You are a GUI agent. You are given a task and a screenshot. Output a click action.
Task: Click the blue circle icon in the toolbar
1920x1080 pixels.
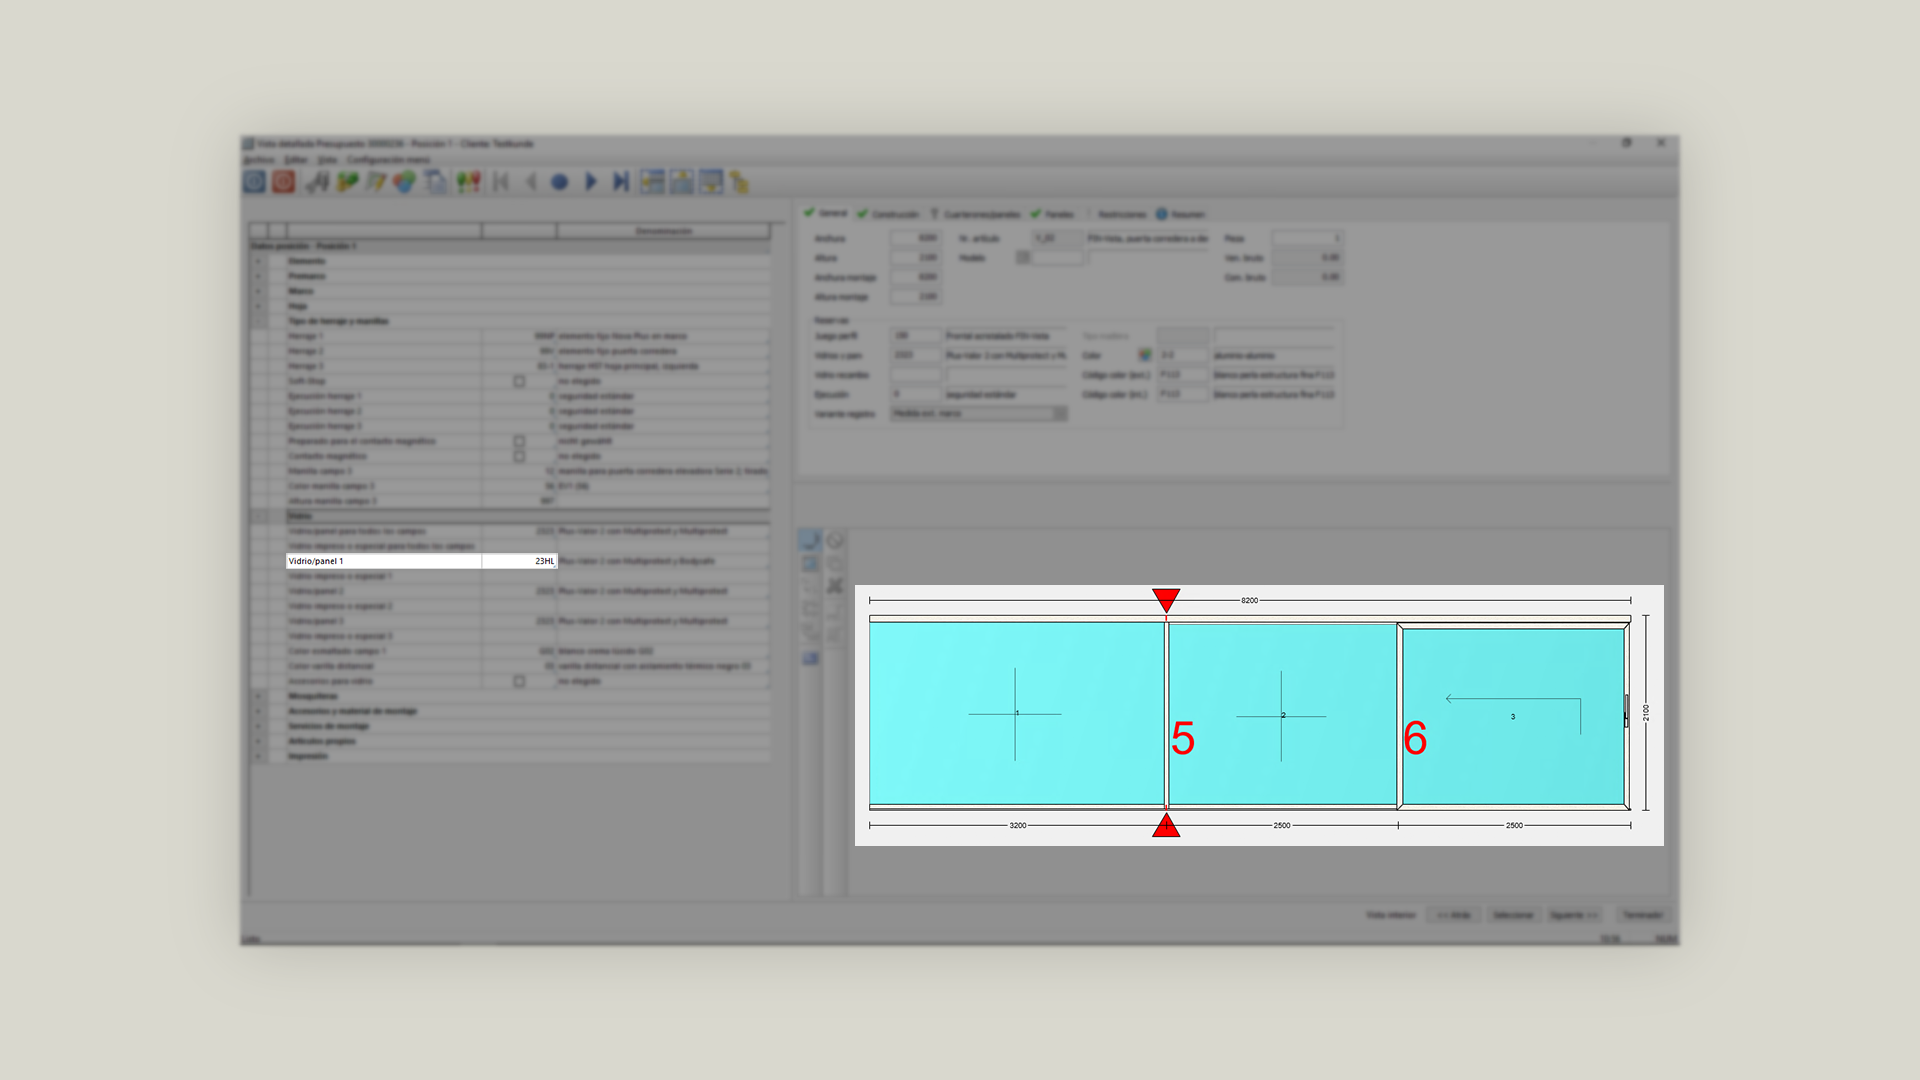[x=560, y=182]
